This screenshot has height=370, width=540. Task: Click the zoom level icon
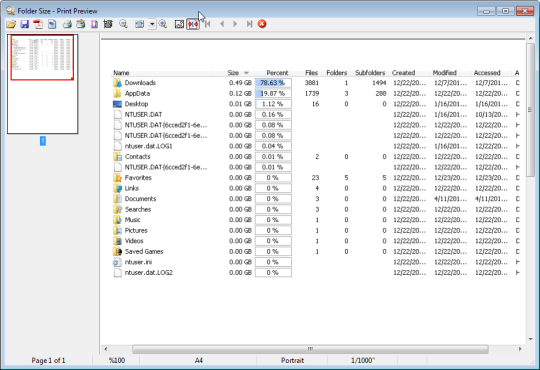tap(139, 24)
